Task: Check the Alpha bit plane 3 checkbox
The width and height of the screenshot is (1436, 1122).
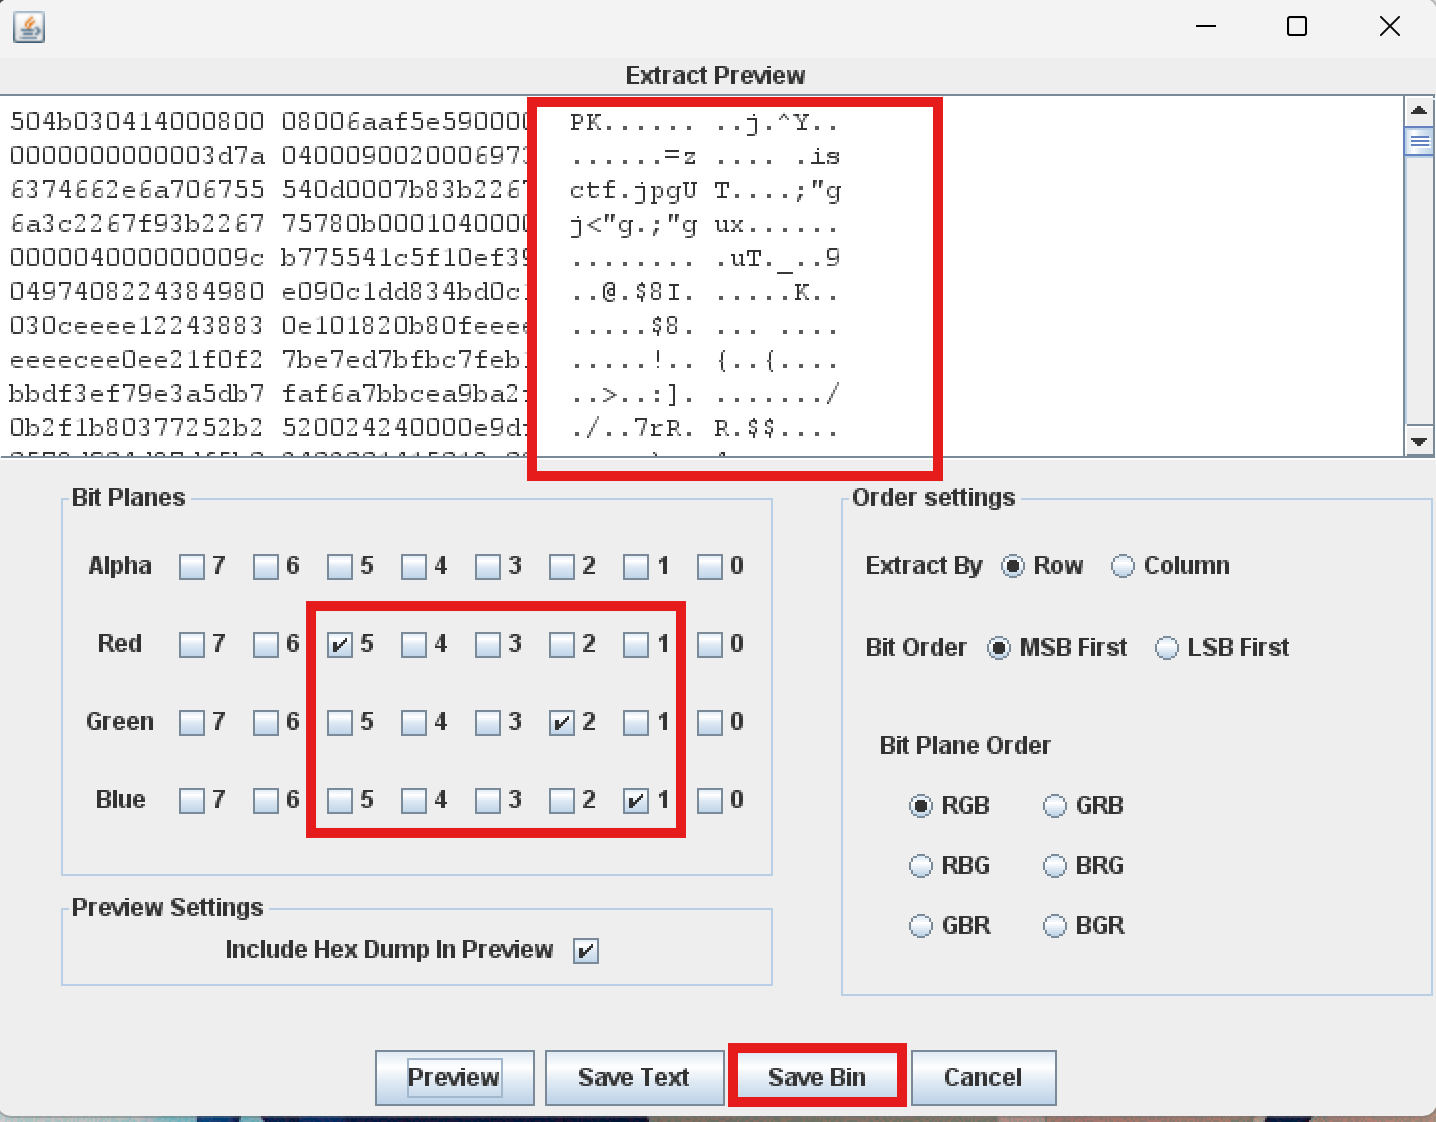Action: (x=487, y=567)
